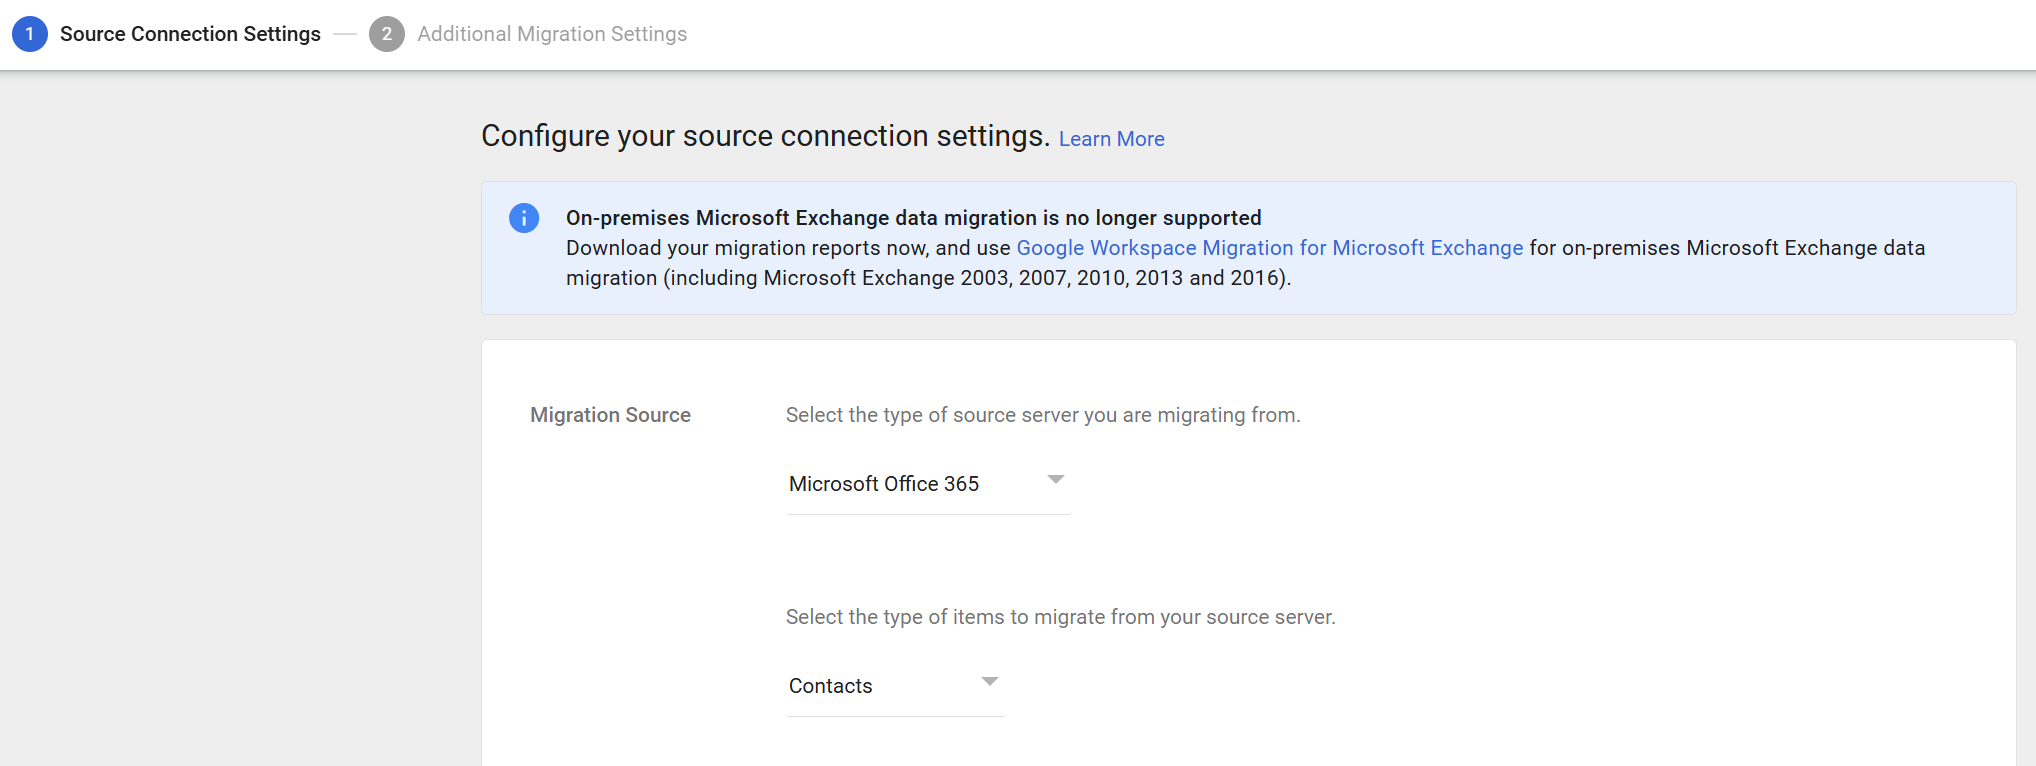2036x766 pixels.
Task: Click the Migration Source label
Action: 610,415
